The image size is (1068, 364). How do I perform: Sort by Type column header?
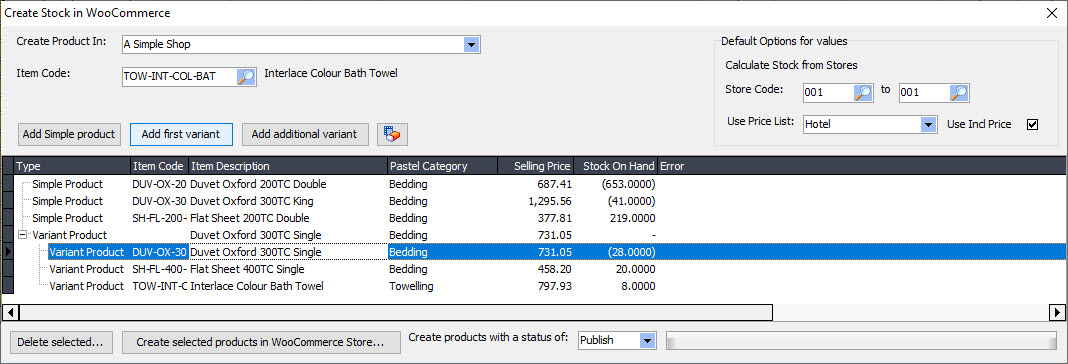pos(72,166)
